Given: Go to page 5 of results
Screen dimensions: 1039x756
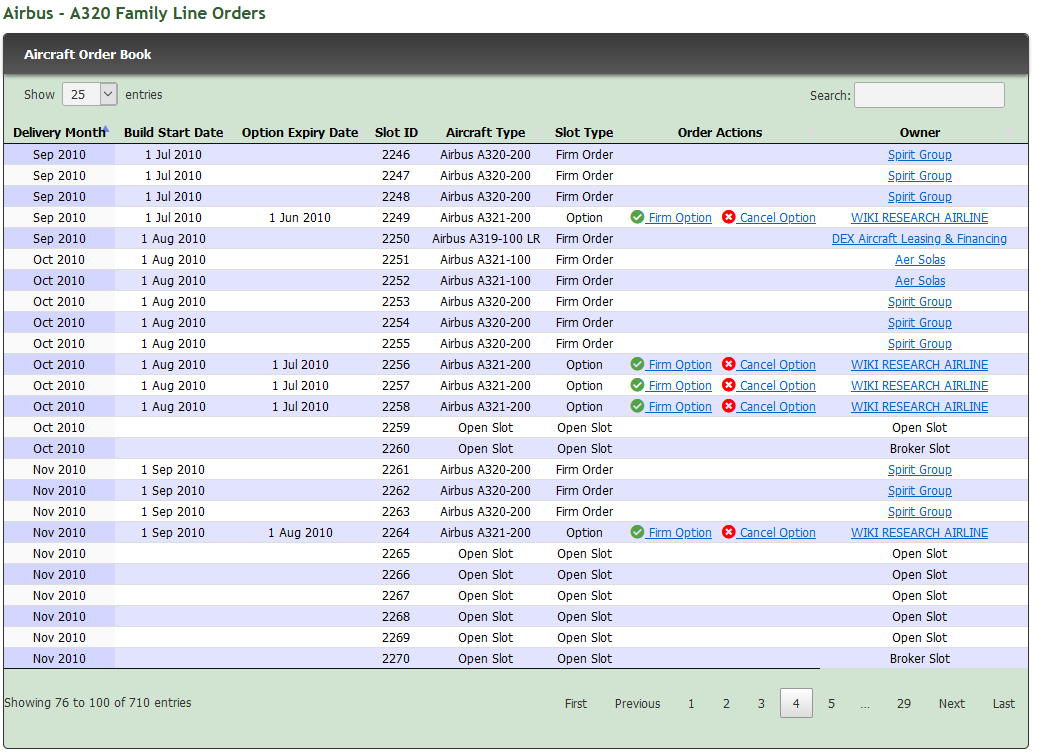Looking at the screenshot, I should pos(831,703).
